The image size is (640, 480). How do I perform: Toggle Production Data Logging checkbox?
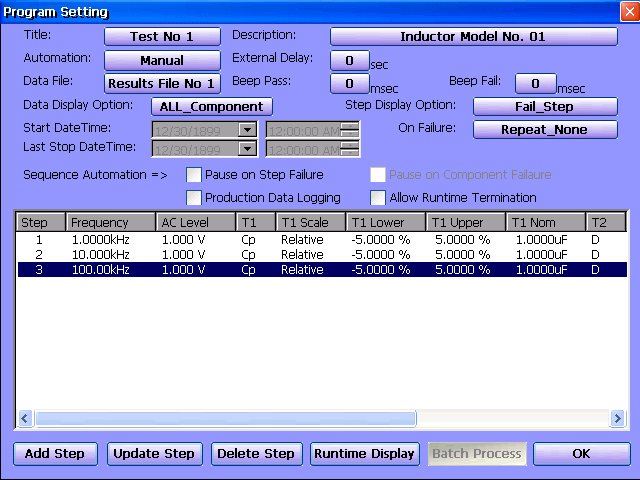(193, 198)
